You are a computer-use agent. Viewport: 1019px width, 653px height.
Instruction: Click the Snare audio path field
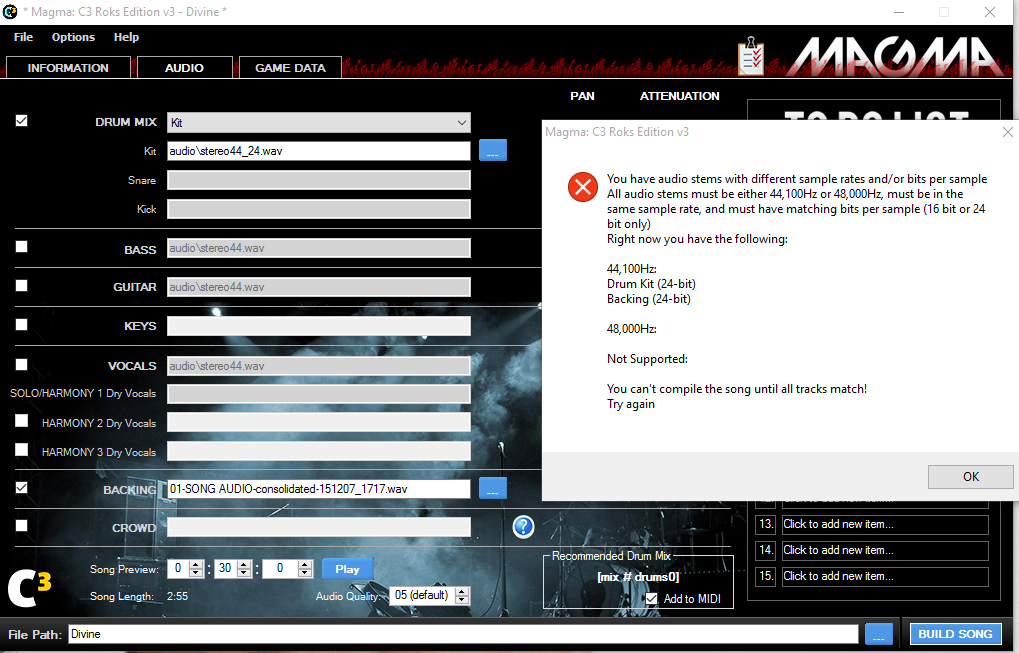(318, 180)
